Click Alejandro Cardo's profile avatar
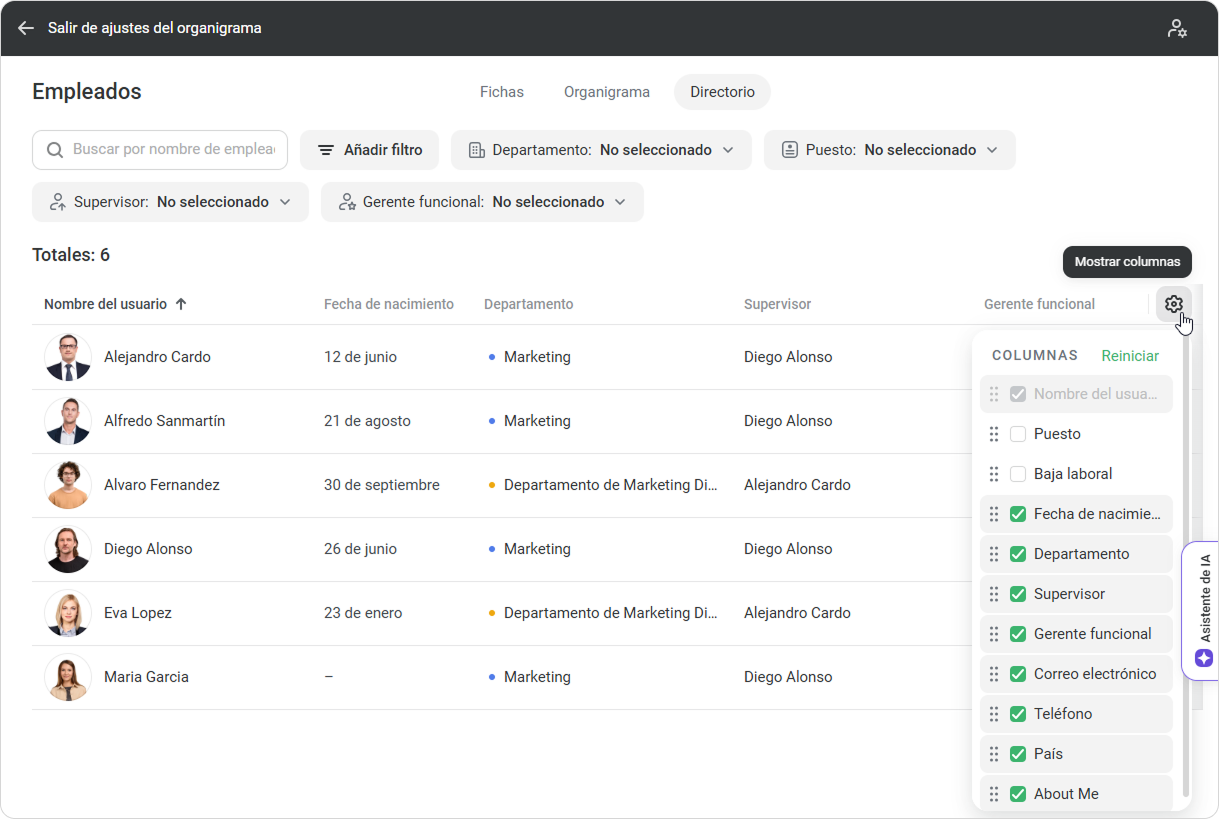This screenshot has width=1219, height=819. (x=68, y=357)
